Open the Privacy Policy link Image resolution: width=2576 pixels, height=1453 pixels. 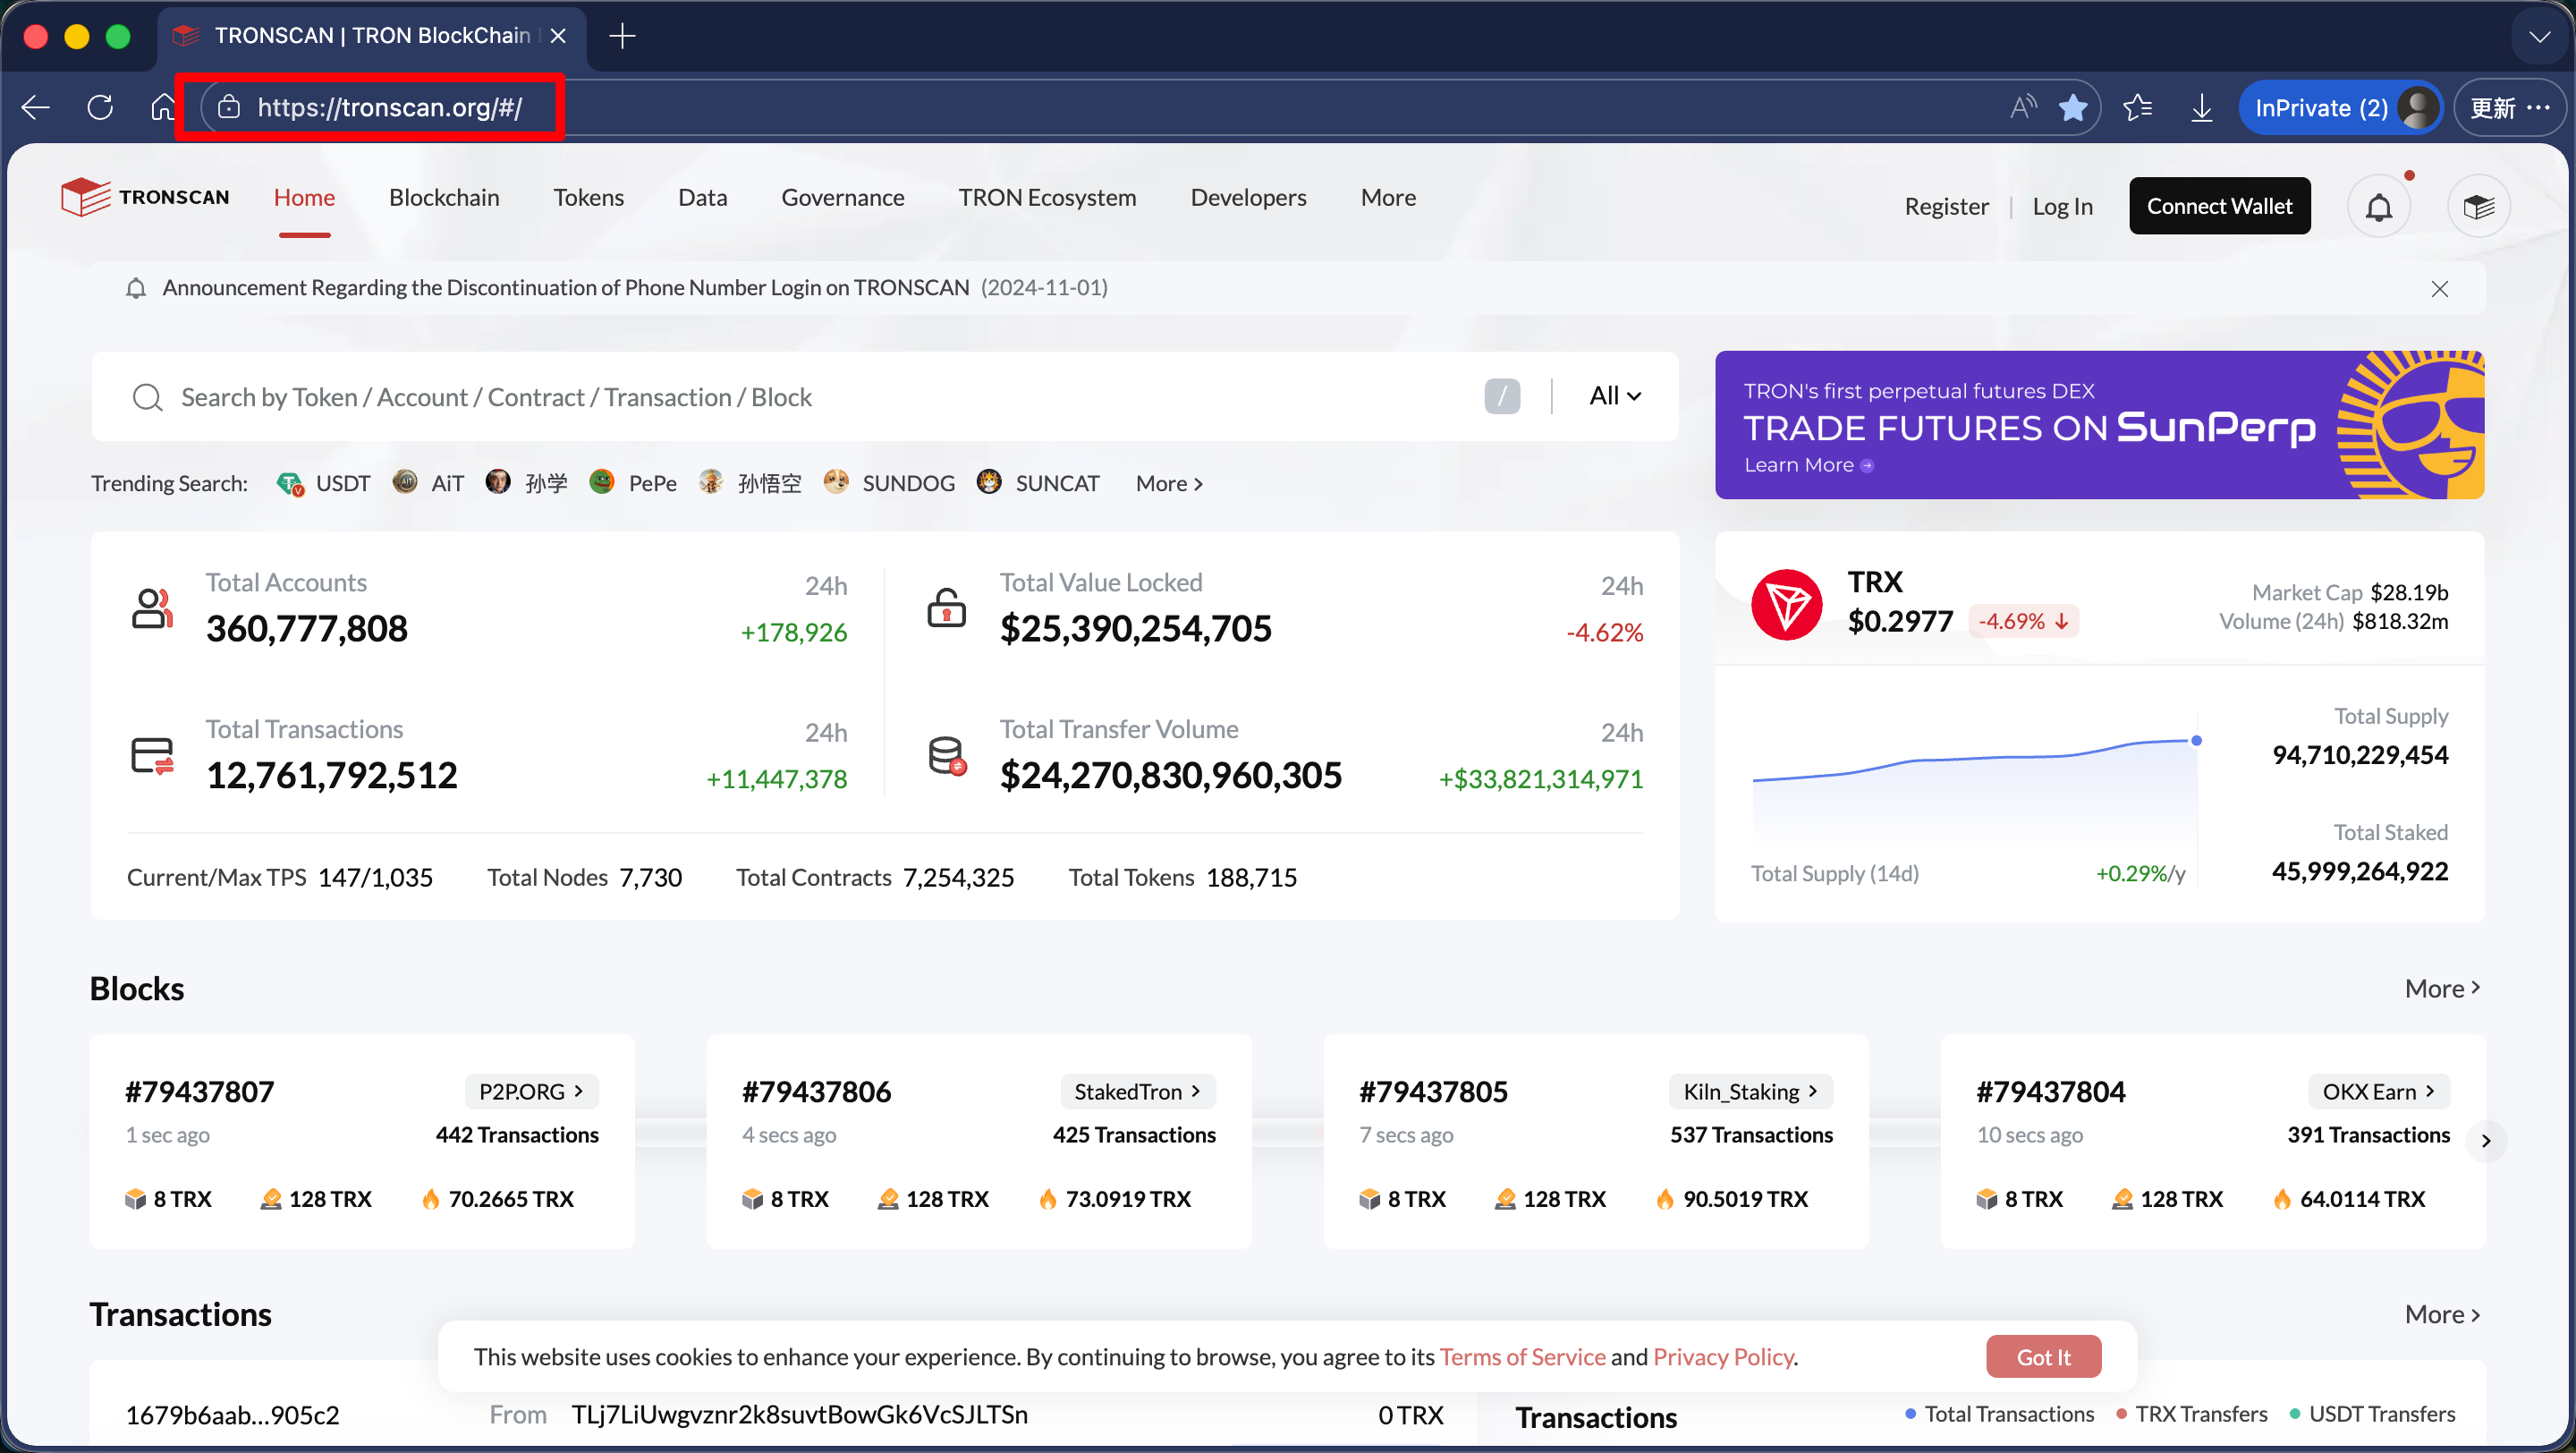coord(1723,1357)
